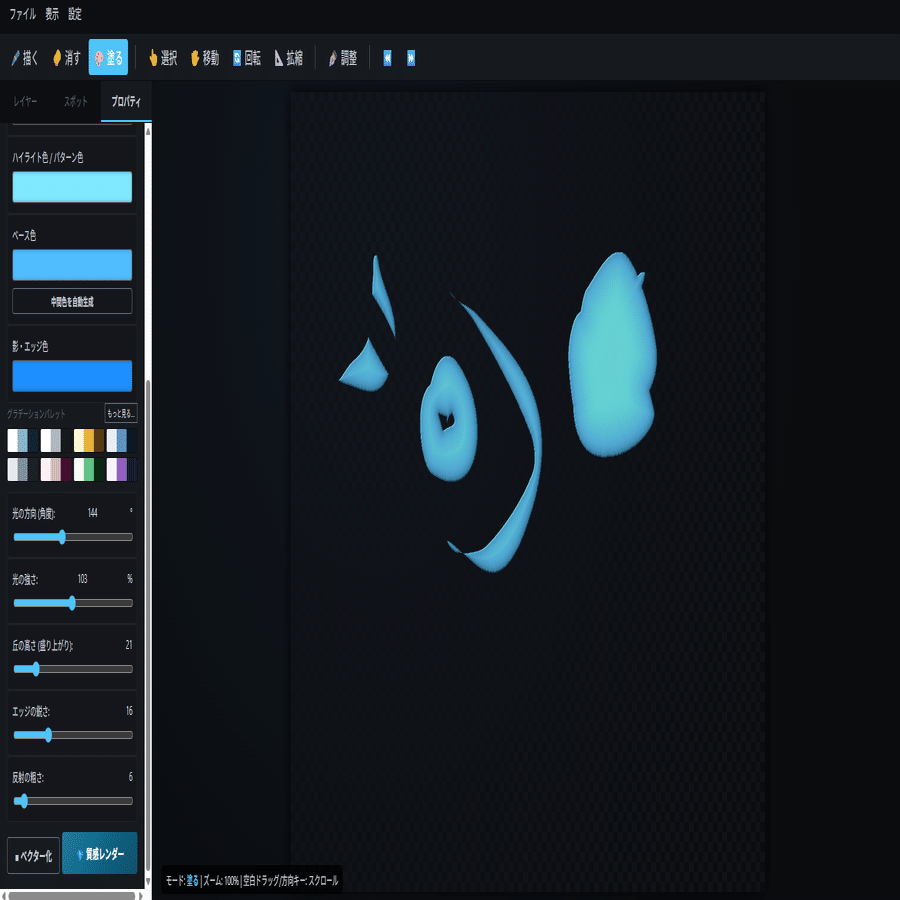
Task: Click the large turquoise blob on canvas
Action: coord(612,355)
